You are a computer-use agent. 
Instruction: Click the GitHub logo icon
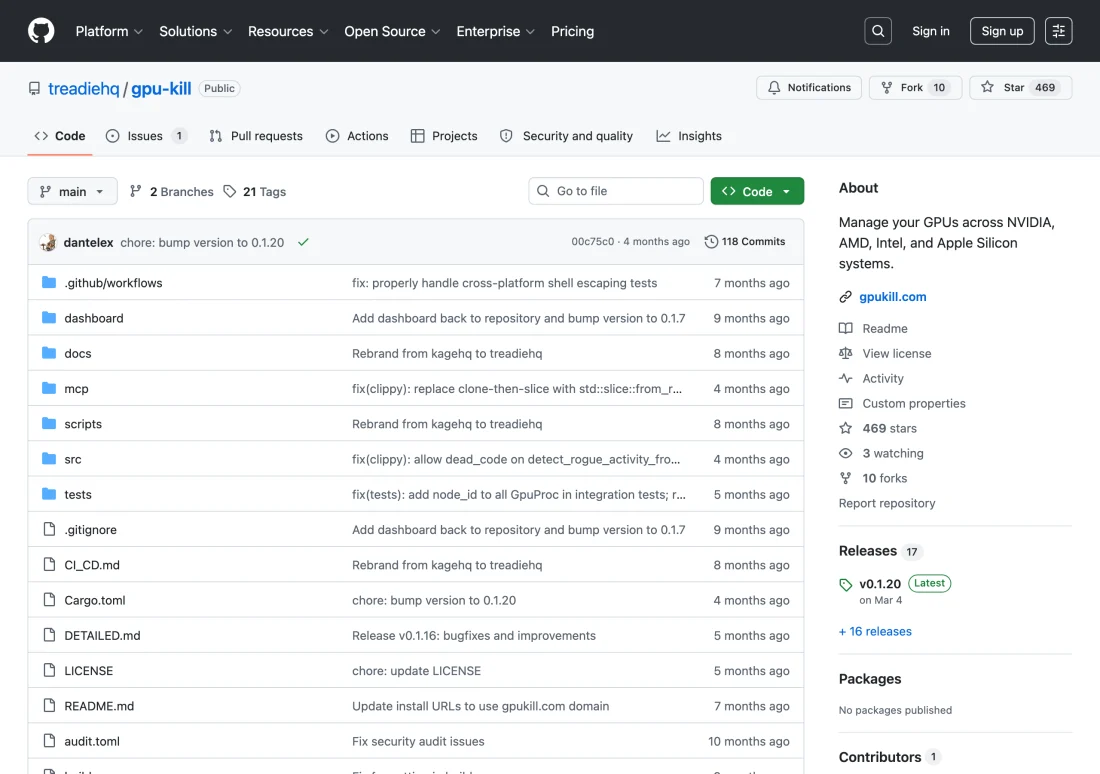pos(41,31)
